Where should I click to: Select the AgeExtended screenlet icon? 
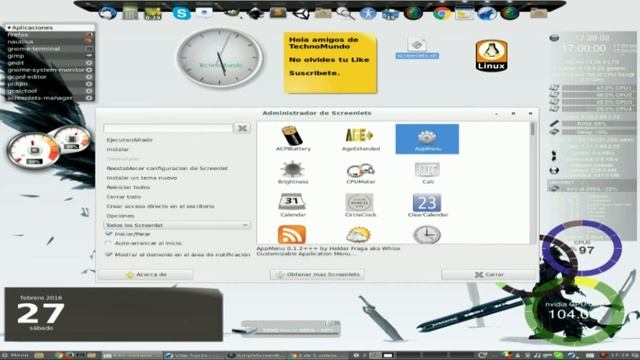tap(360, 139)
